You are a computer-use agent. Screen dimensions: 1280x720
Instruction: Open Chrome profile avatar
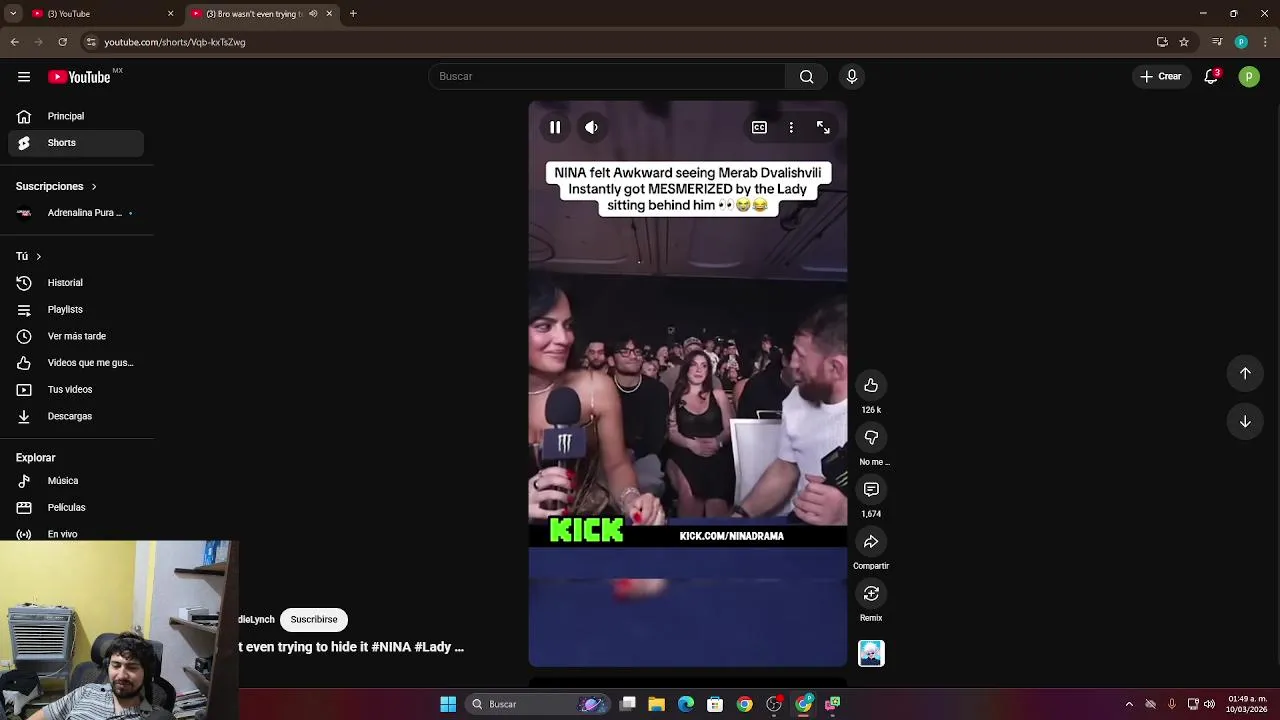click(1241, 42)
